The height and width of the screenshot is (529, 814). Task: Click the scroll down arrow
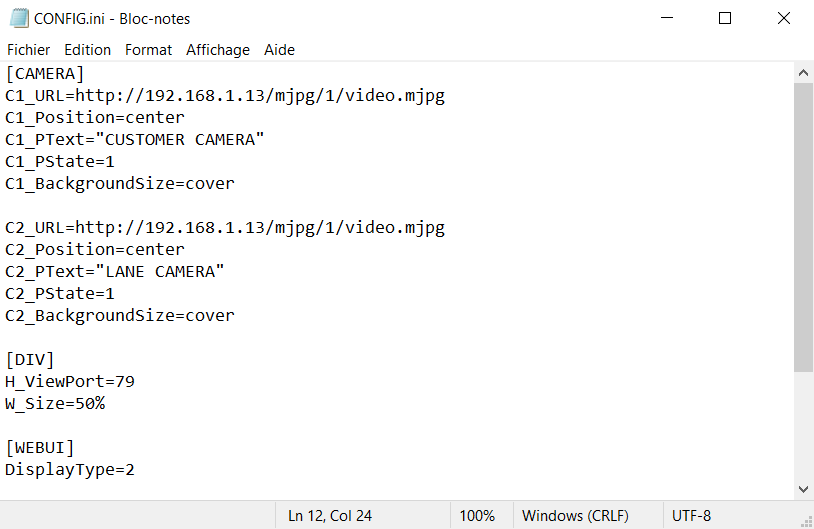[803, 489]
